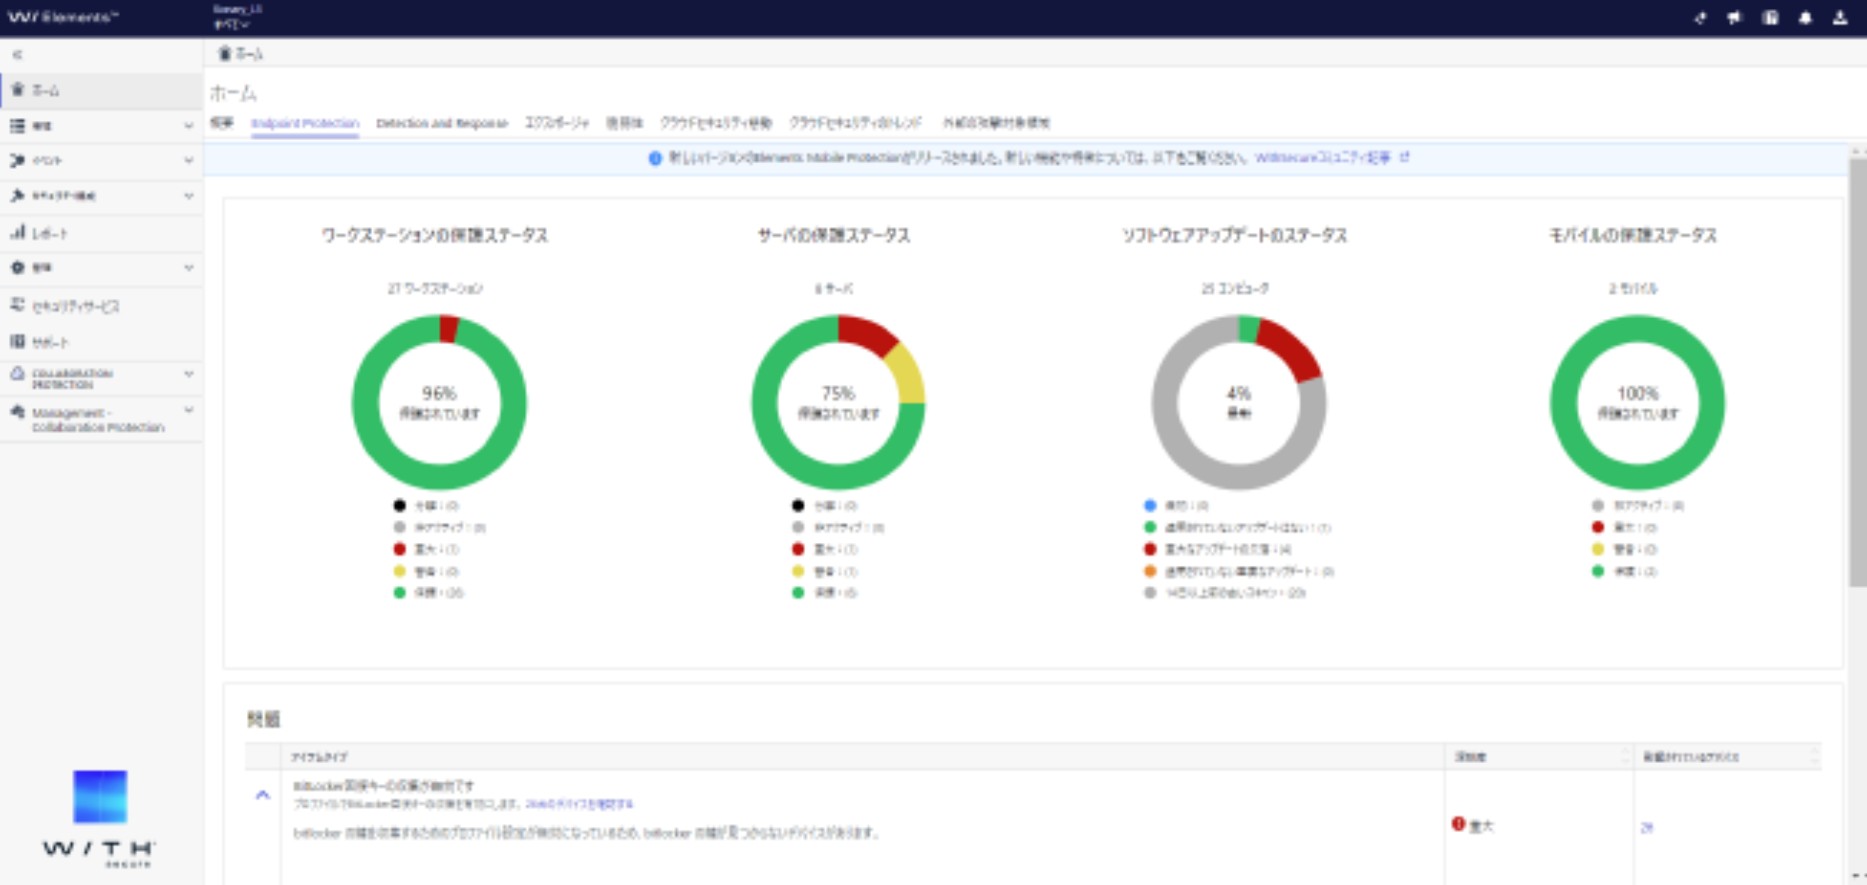Open notifications bell in top bar
This screenshot has height=885, width=1867.
tap(1805, 18)
